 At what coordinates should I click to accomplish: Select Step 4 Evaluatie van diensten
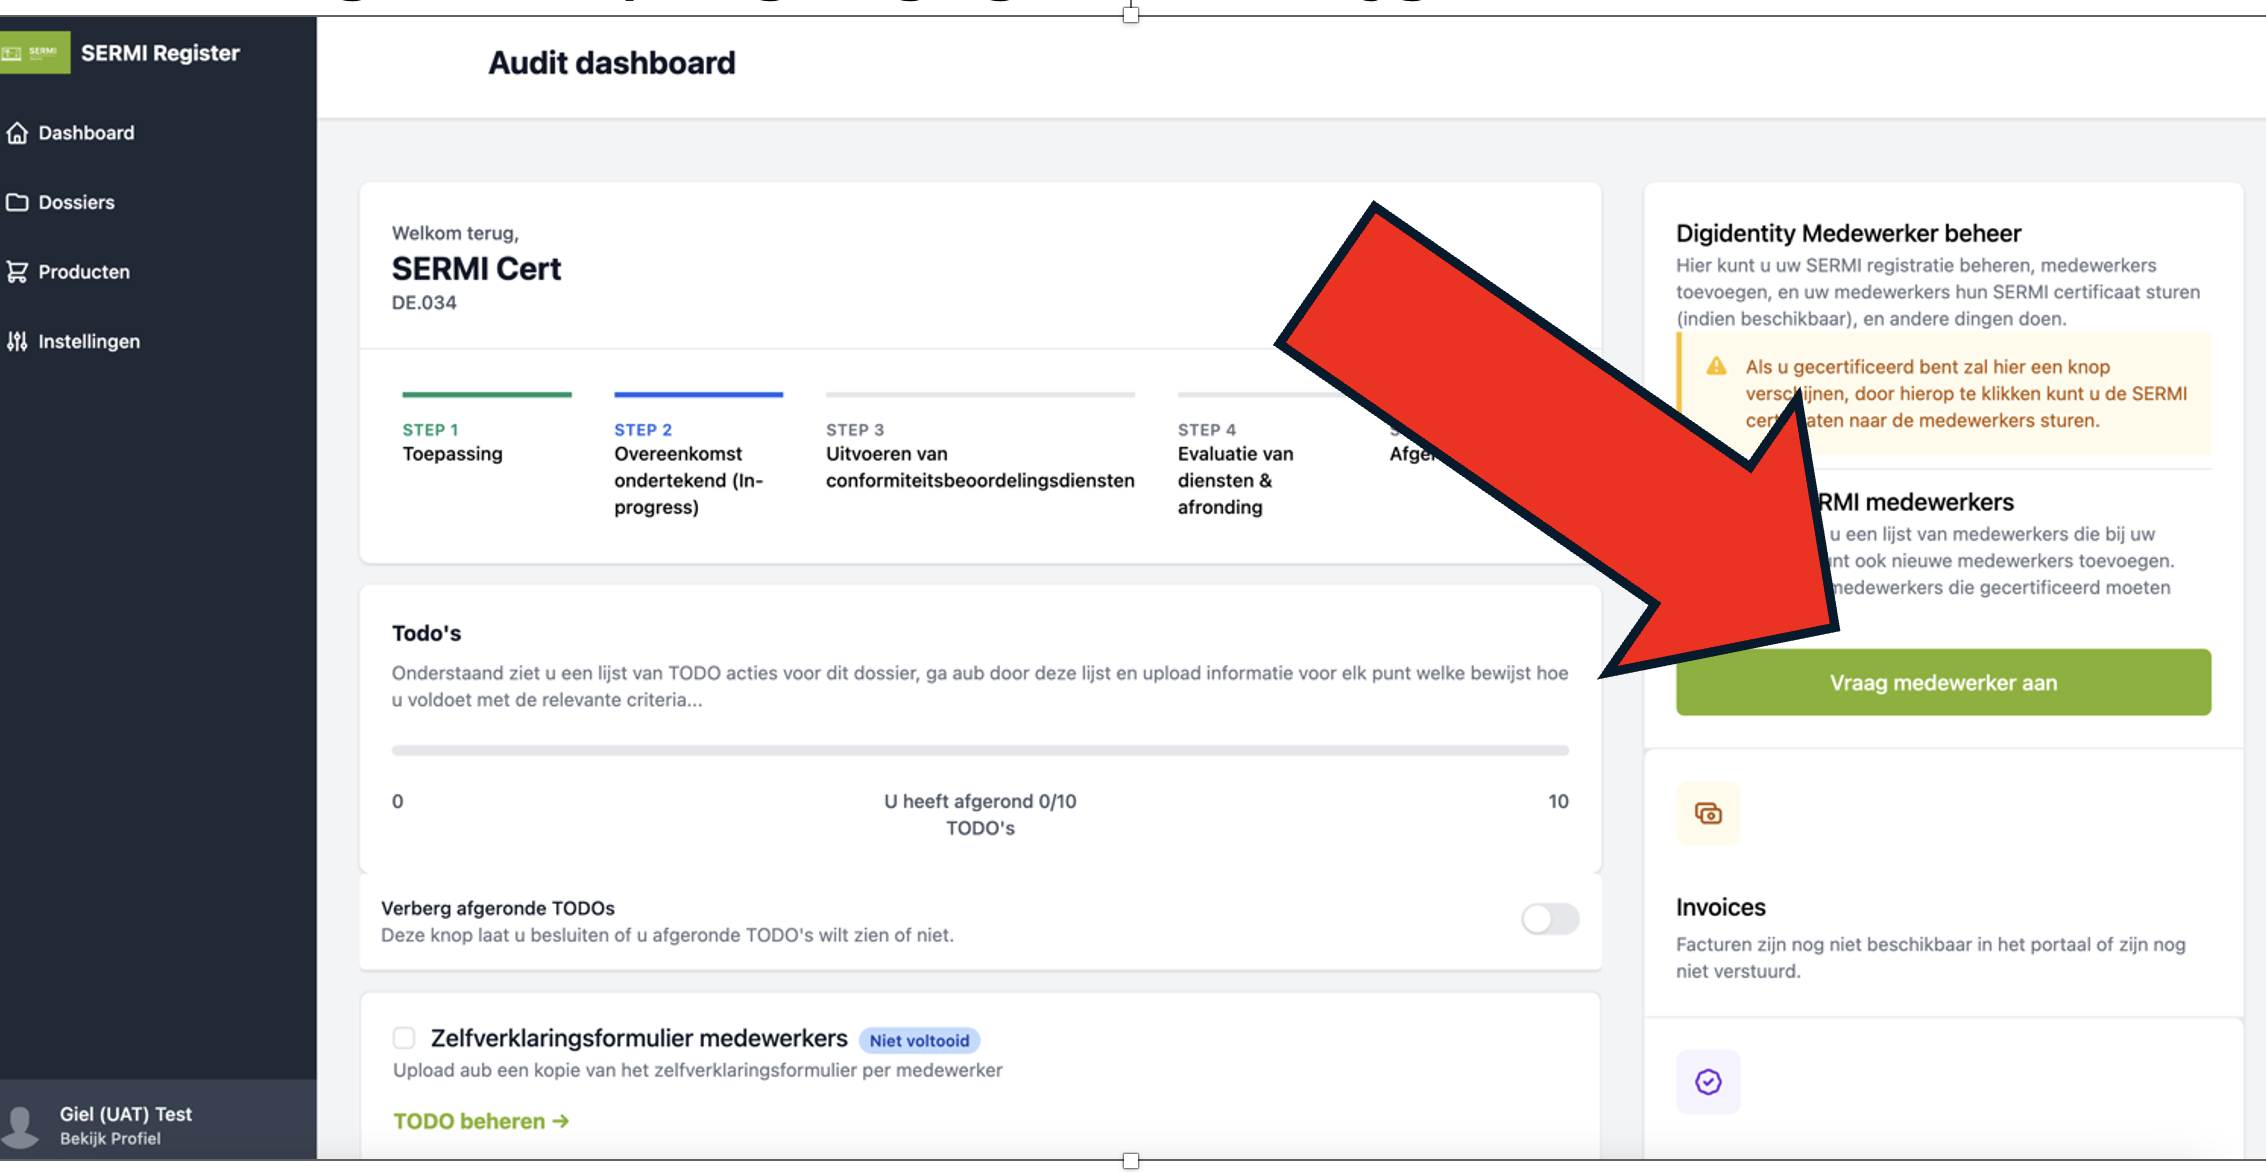tap(1237, 468)
